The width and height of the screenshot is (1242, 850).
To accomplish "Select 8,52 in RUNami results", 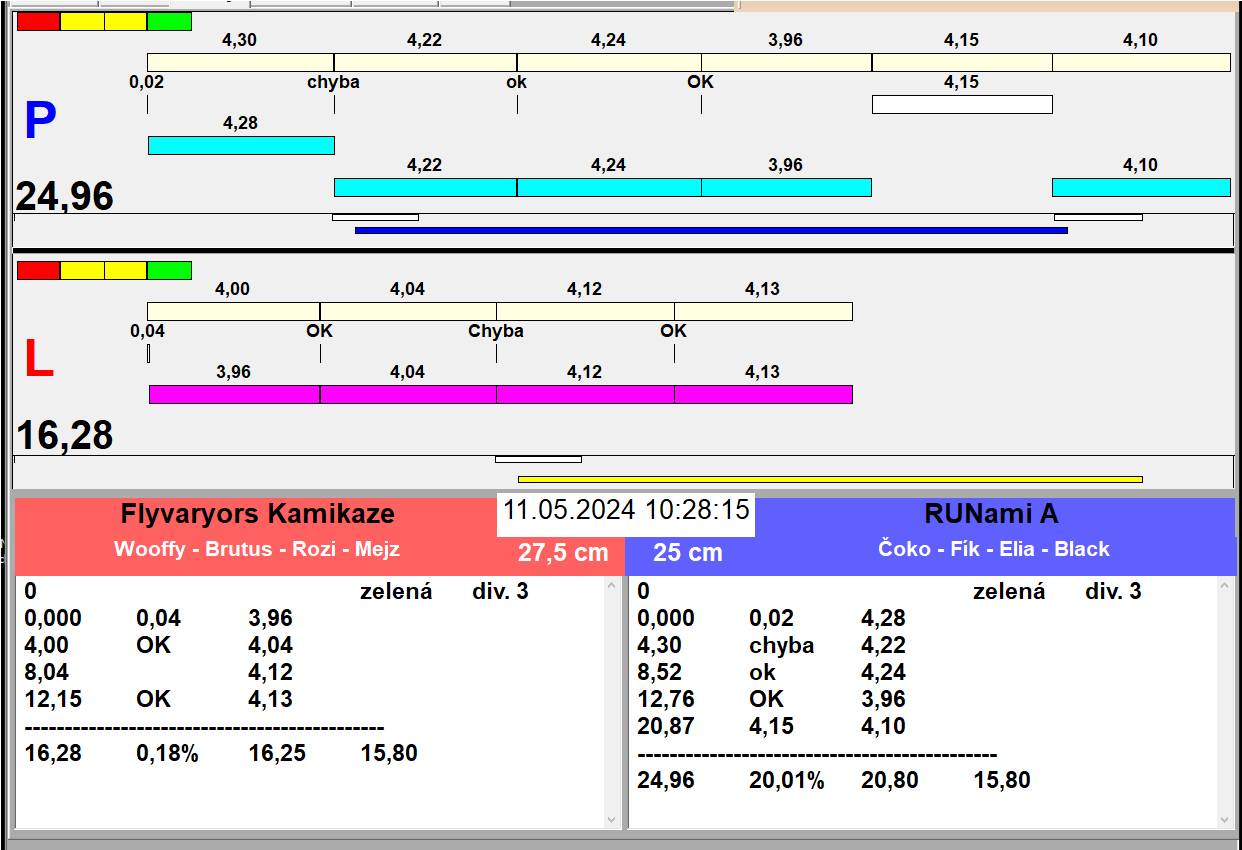I will click(x=660, y=672).
